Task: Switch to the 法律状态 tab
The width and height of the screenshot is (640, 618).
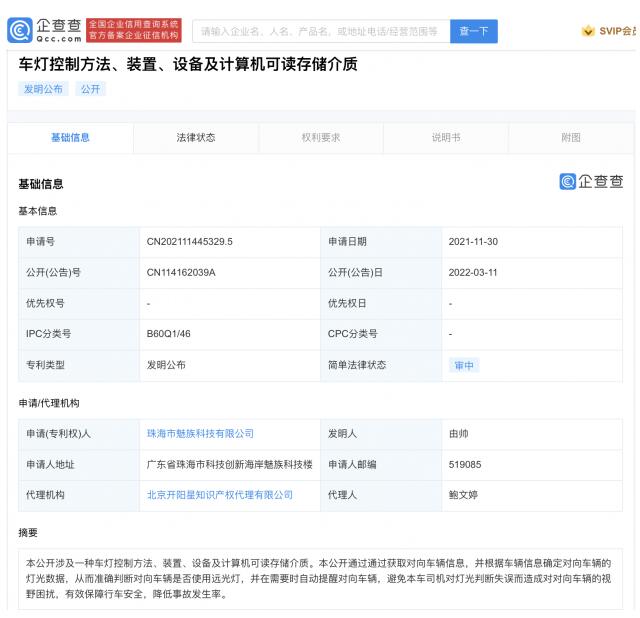Action: coord(196,138)
